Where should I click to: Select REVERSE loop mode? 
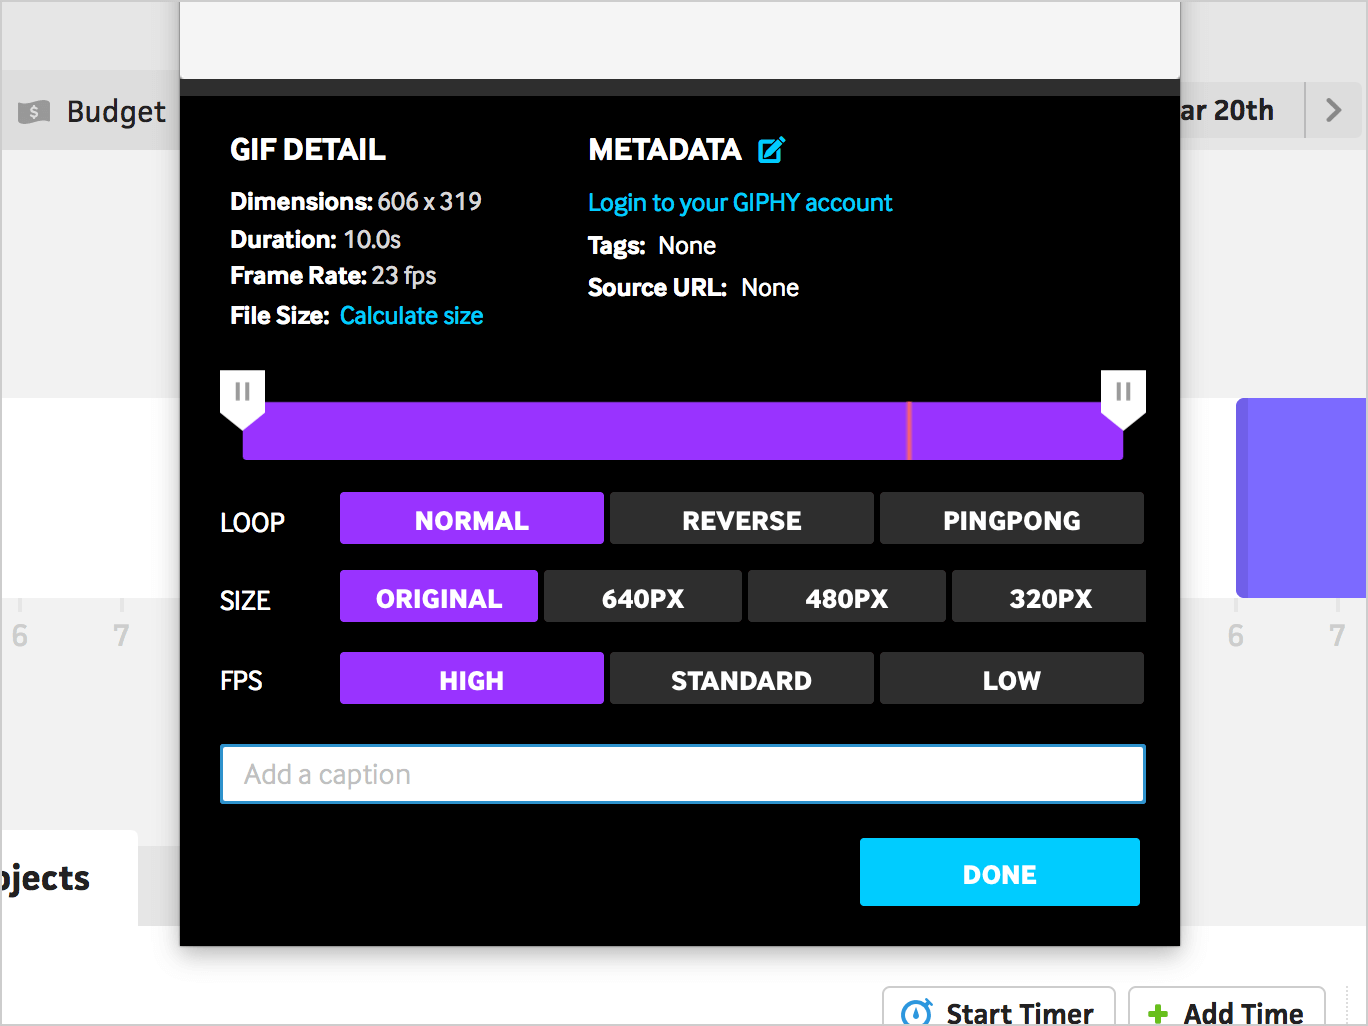742,518
